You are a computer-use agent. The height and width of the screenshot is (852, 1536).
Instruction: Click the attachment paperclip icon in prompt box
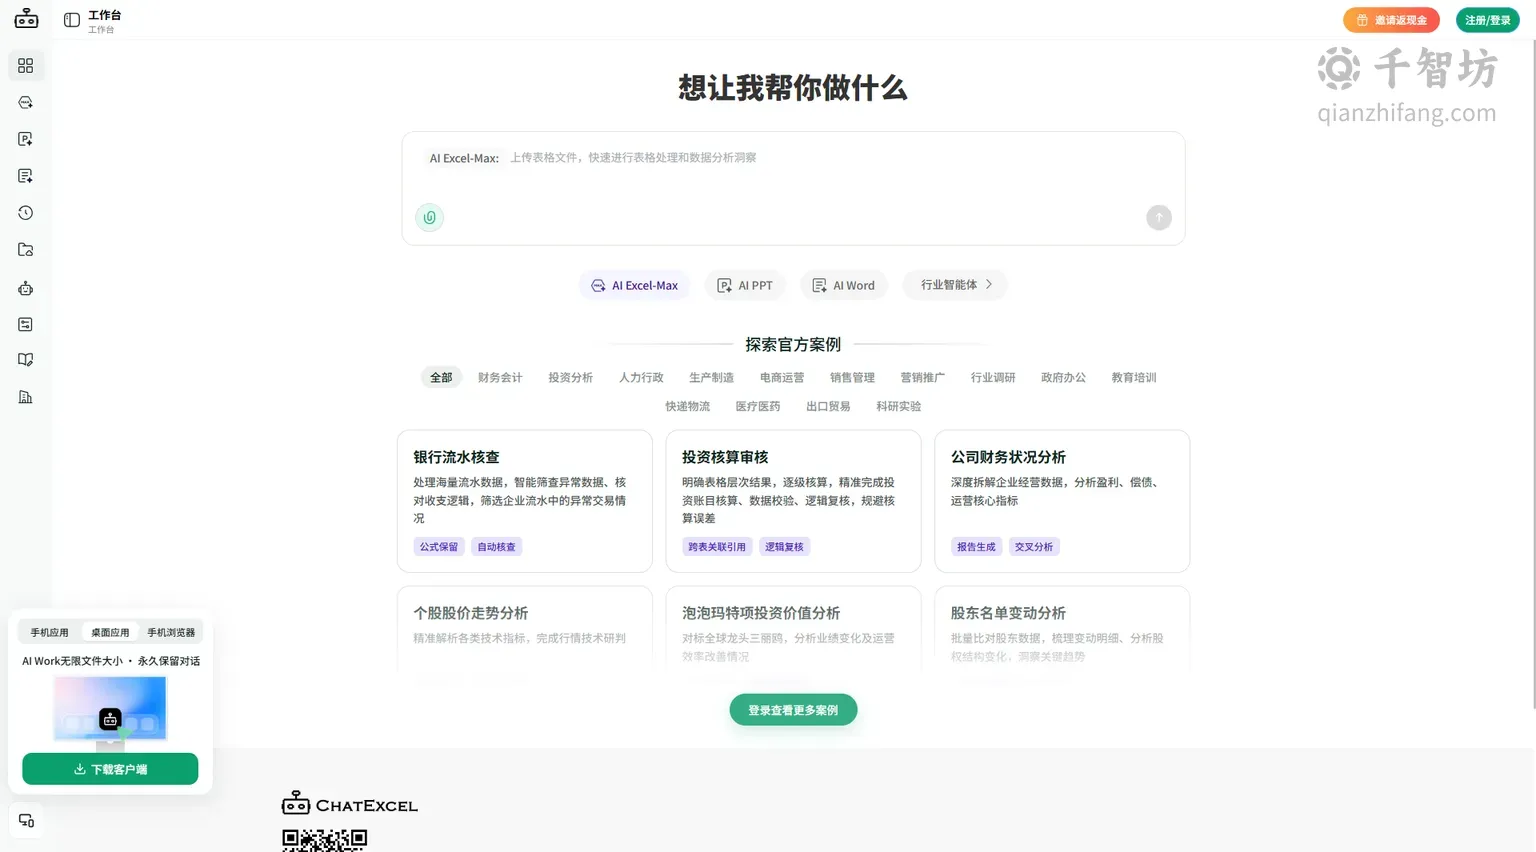[x=430, y=217]
